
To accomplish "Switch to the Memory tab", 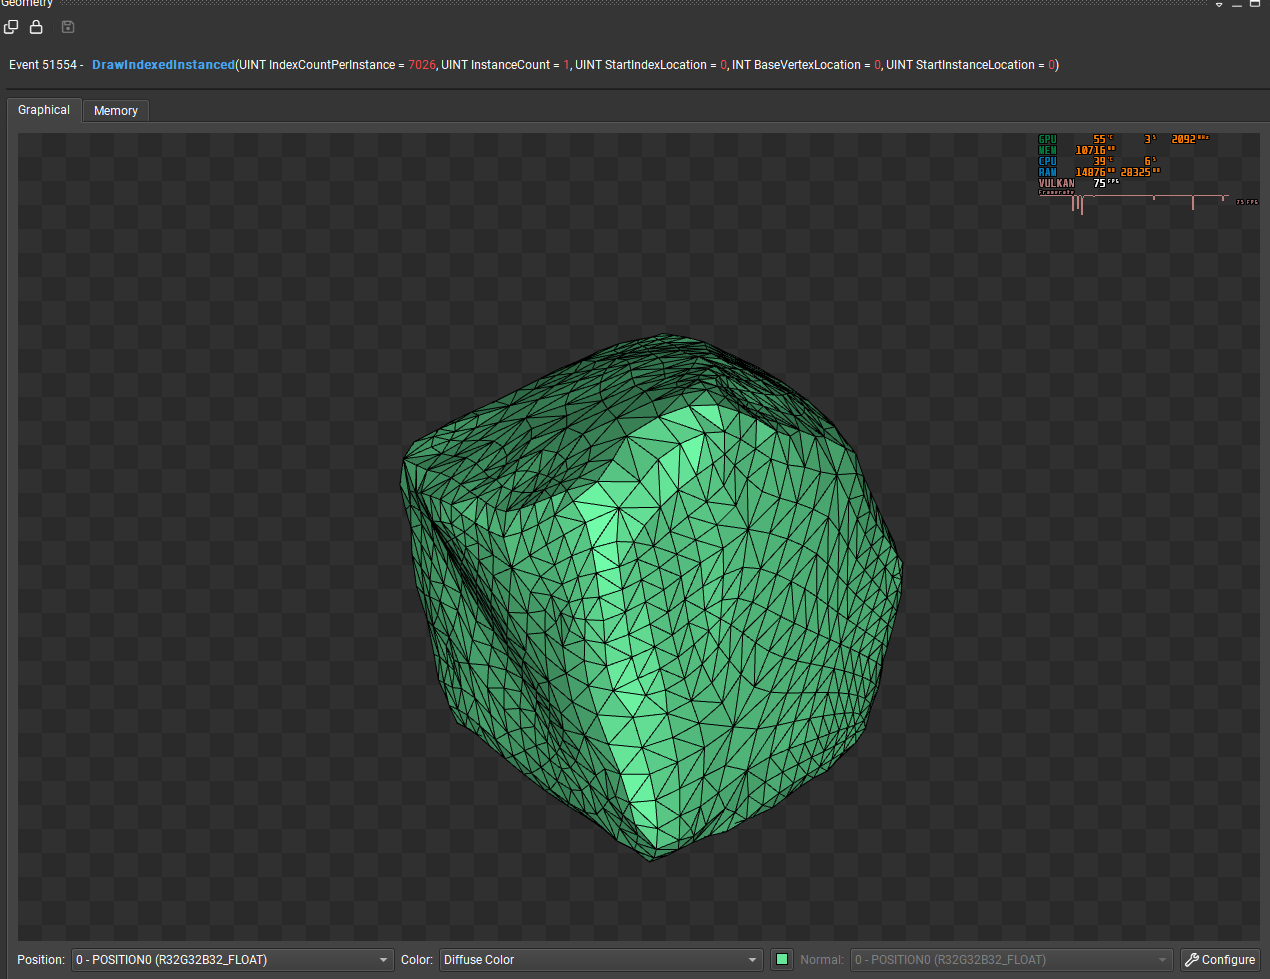I will click(x=116, y=111).
